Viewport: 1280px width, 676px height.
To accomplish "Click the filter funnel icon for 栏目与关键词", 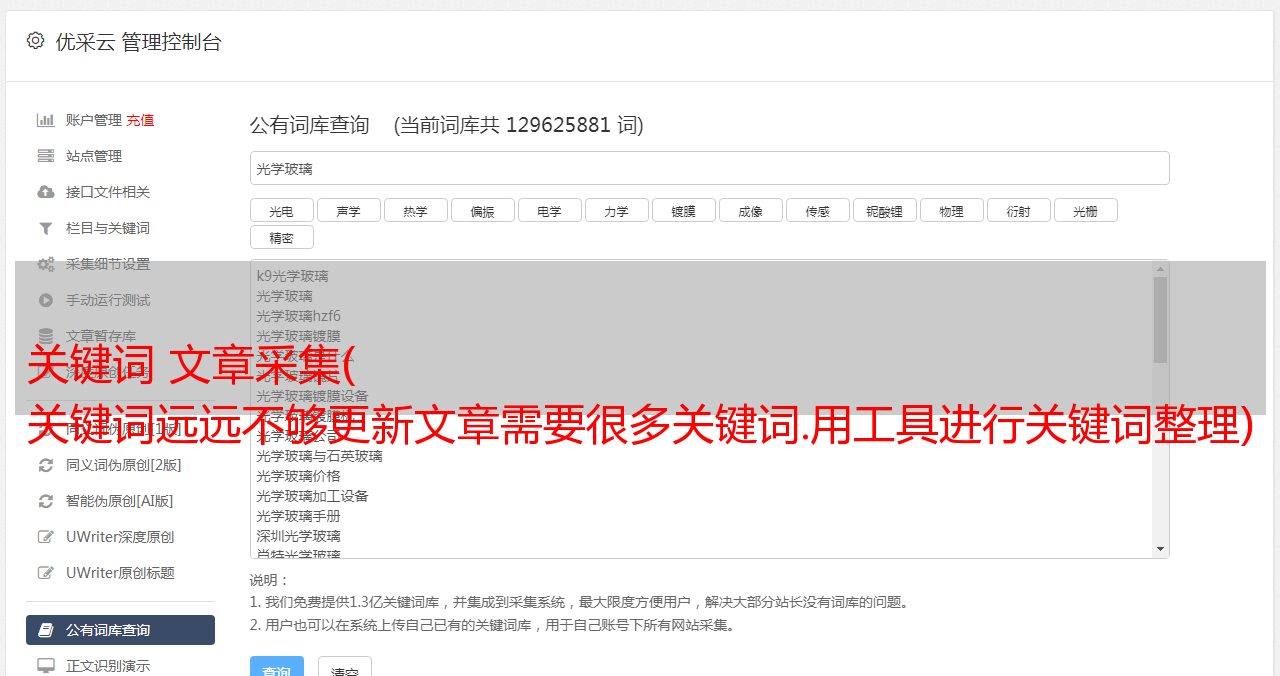I will [46, 228].
